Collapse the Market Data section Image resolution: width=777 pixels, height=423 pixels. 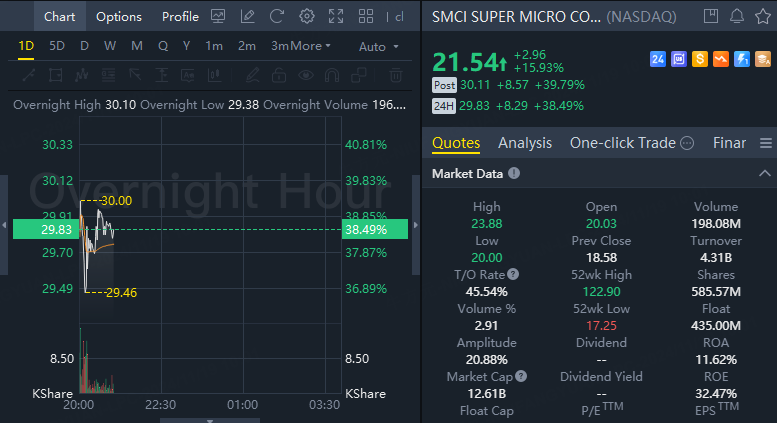coord(765,174)
